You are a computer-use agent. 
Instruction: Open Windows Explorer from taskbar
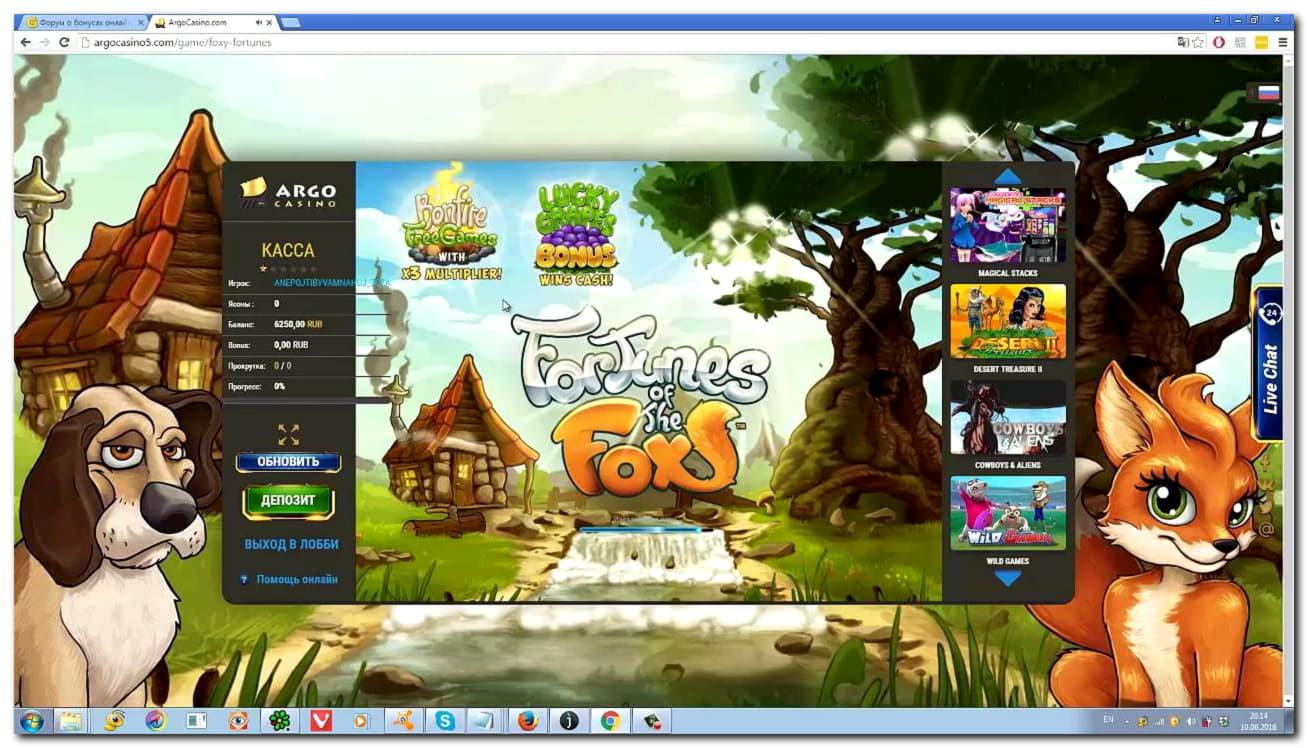pyautogui.click(x=70, y=720)
